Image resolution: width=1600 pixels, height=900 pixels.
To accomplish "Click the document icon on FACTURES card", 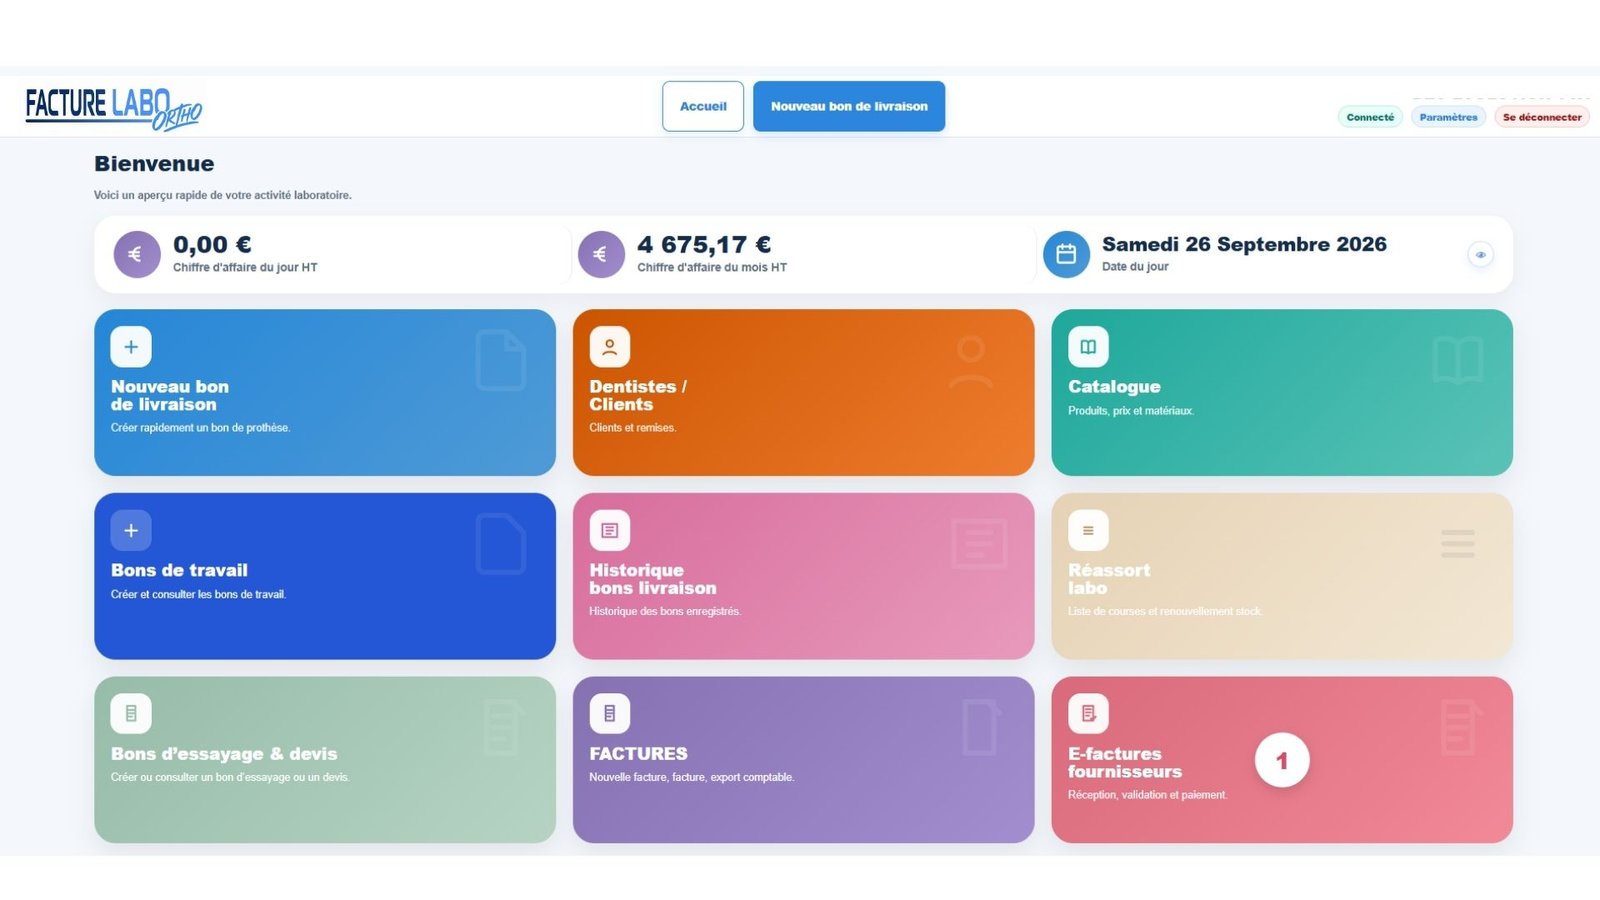I will (x=610, y=714).
